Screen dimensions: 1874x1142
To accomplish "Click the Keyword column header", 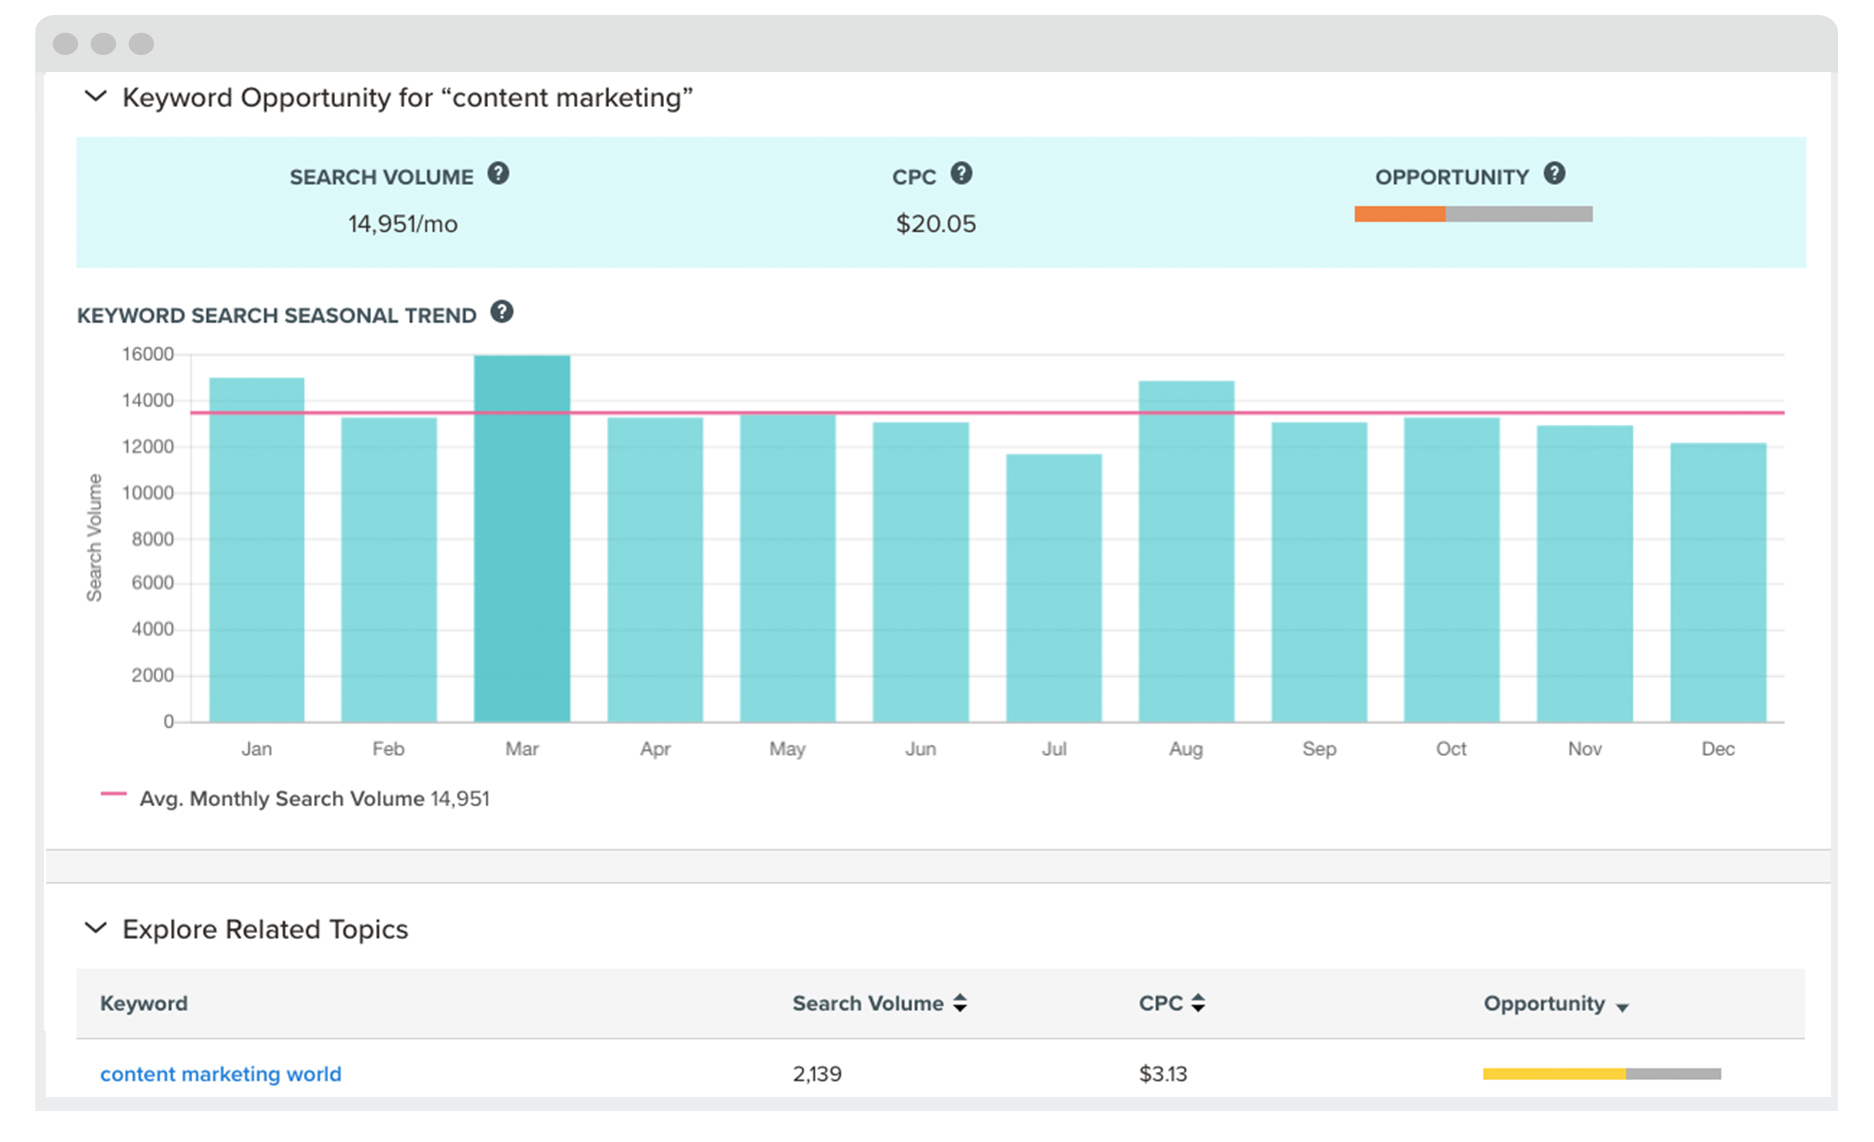I will [144, 1003].
